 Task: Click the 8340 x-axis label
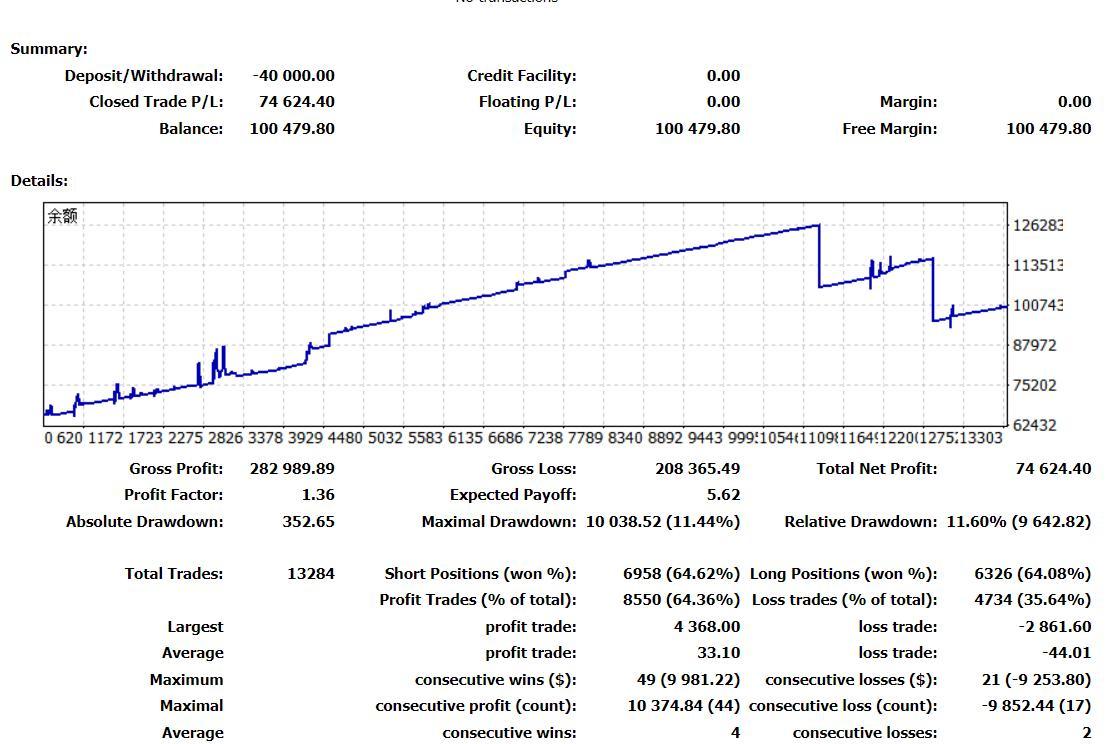625,438
